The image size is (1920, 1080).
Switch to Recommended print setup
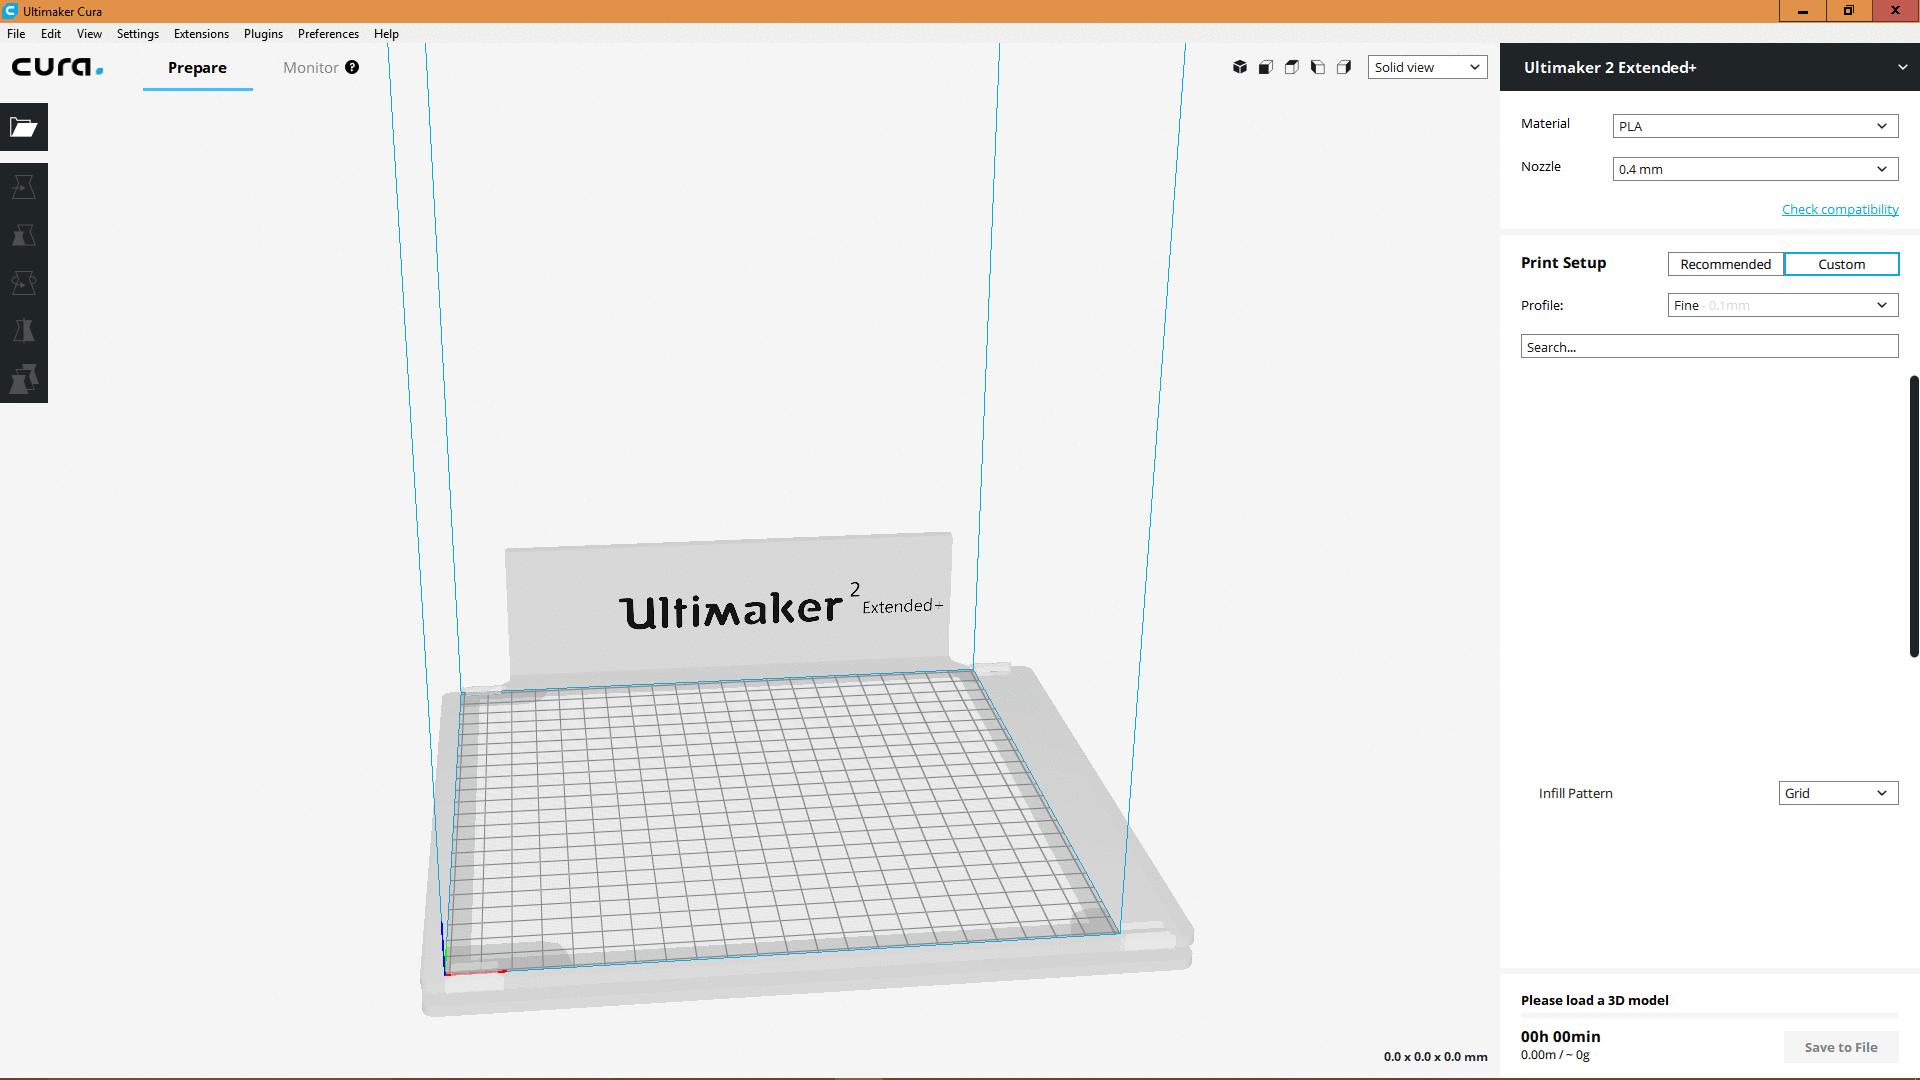tap(1725, 264)
